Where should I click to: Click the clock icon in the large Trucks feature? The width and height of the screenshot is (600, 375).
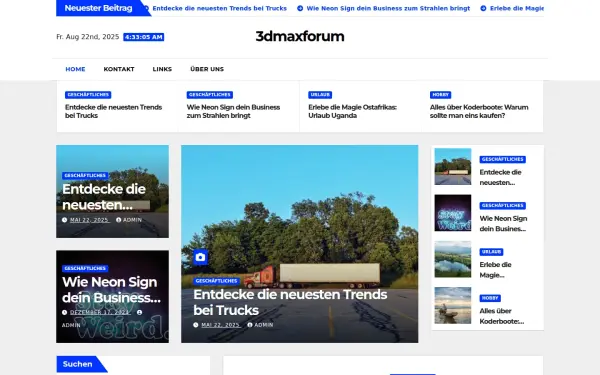[196, 325]
